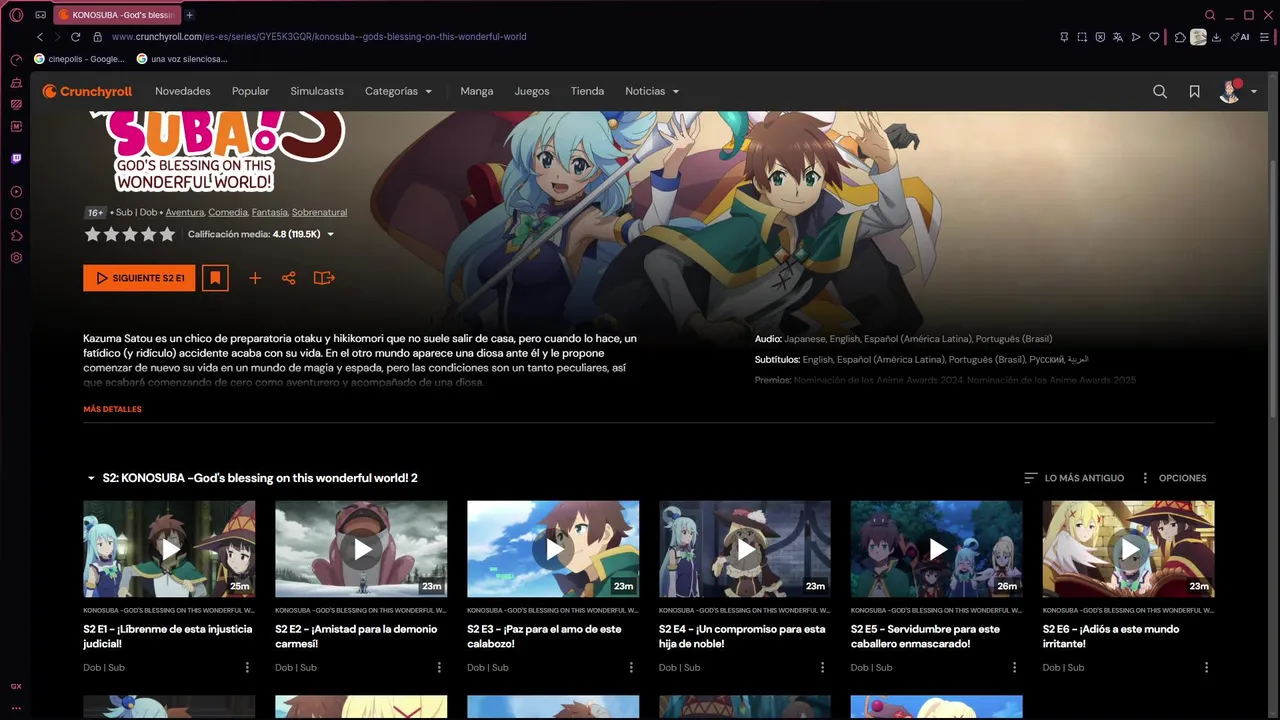Viewport: 1280px width, 720px height.
Task: Open Juegos in navigation
Action: (532, 91)
